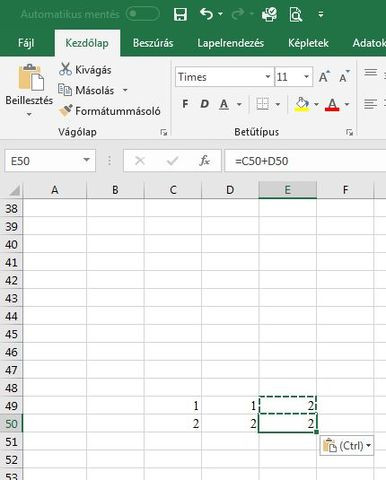Select column F header
Viewport: 386px width, 480px height.
click(x=345, y=190)
